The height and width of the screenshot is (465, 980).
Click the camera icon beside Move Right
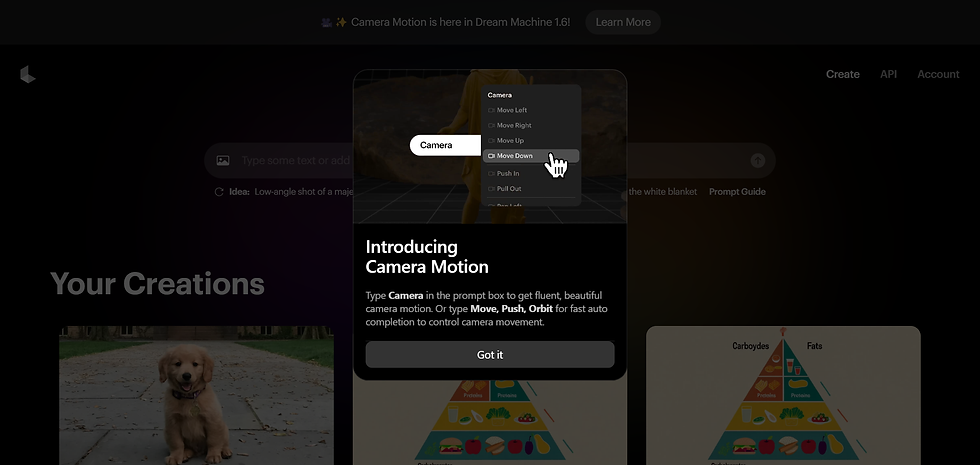(491, 125)
